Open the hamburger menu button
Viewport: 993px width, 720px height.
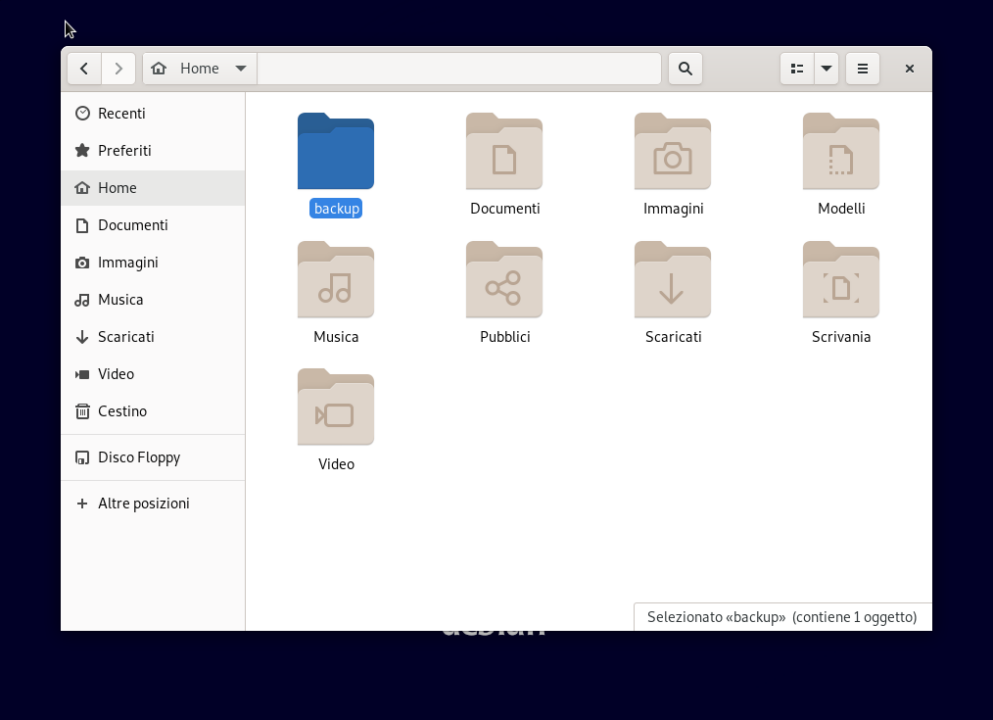[862, 69]
